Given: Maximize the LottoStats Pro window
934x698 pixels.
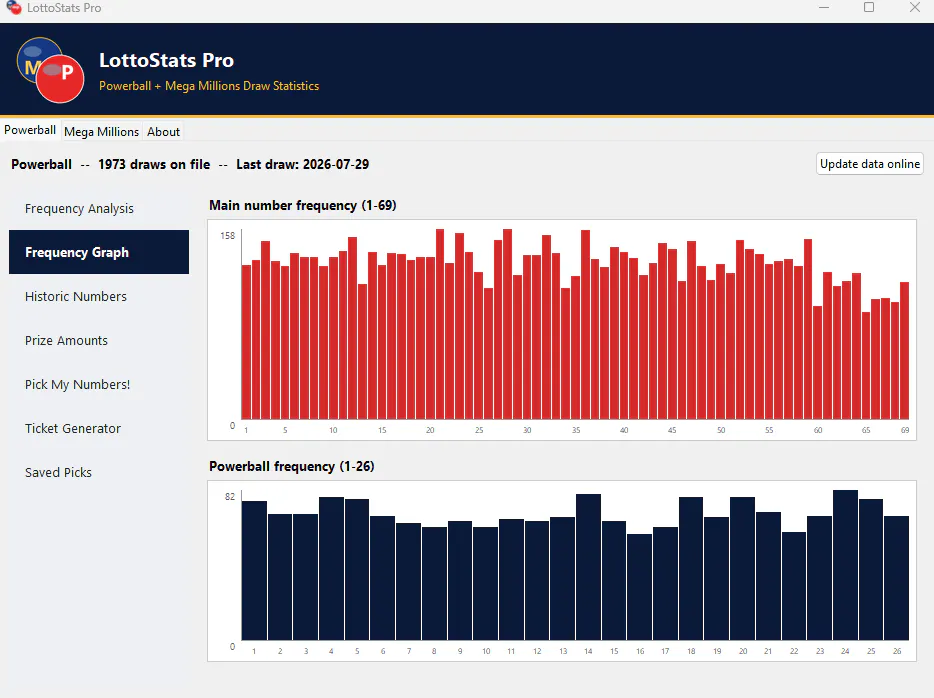Looking at the screenshot, I should coord(869,8).
